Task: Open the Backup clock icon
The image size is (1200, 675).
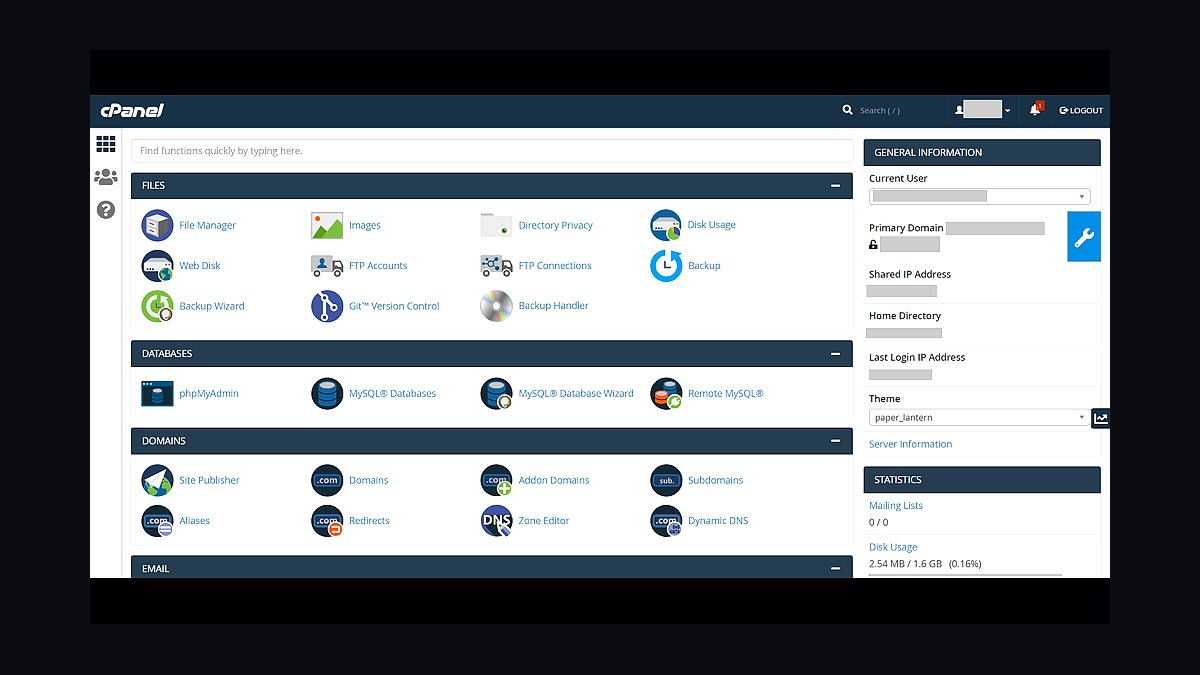Action: 666,266
